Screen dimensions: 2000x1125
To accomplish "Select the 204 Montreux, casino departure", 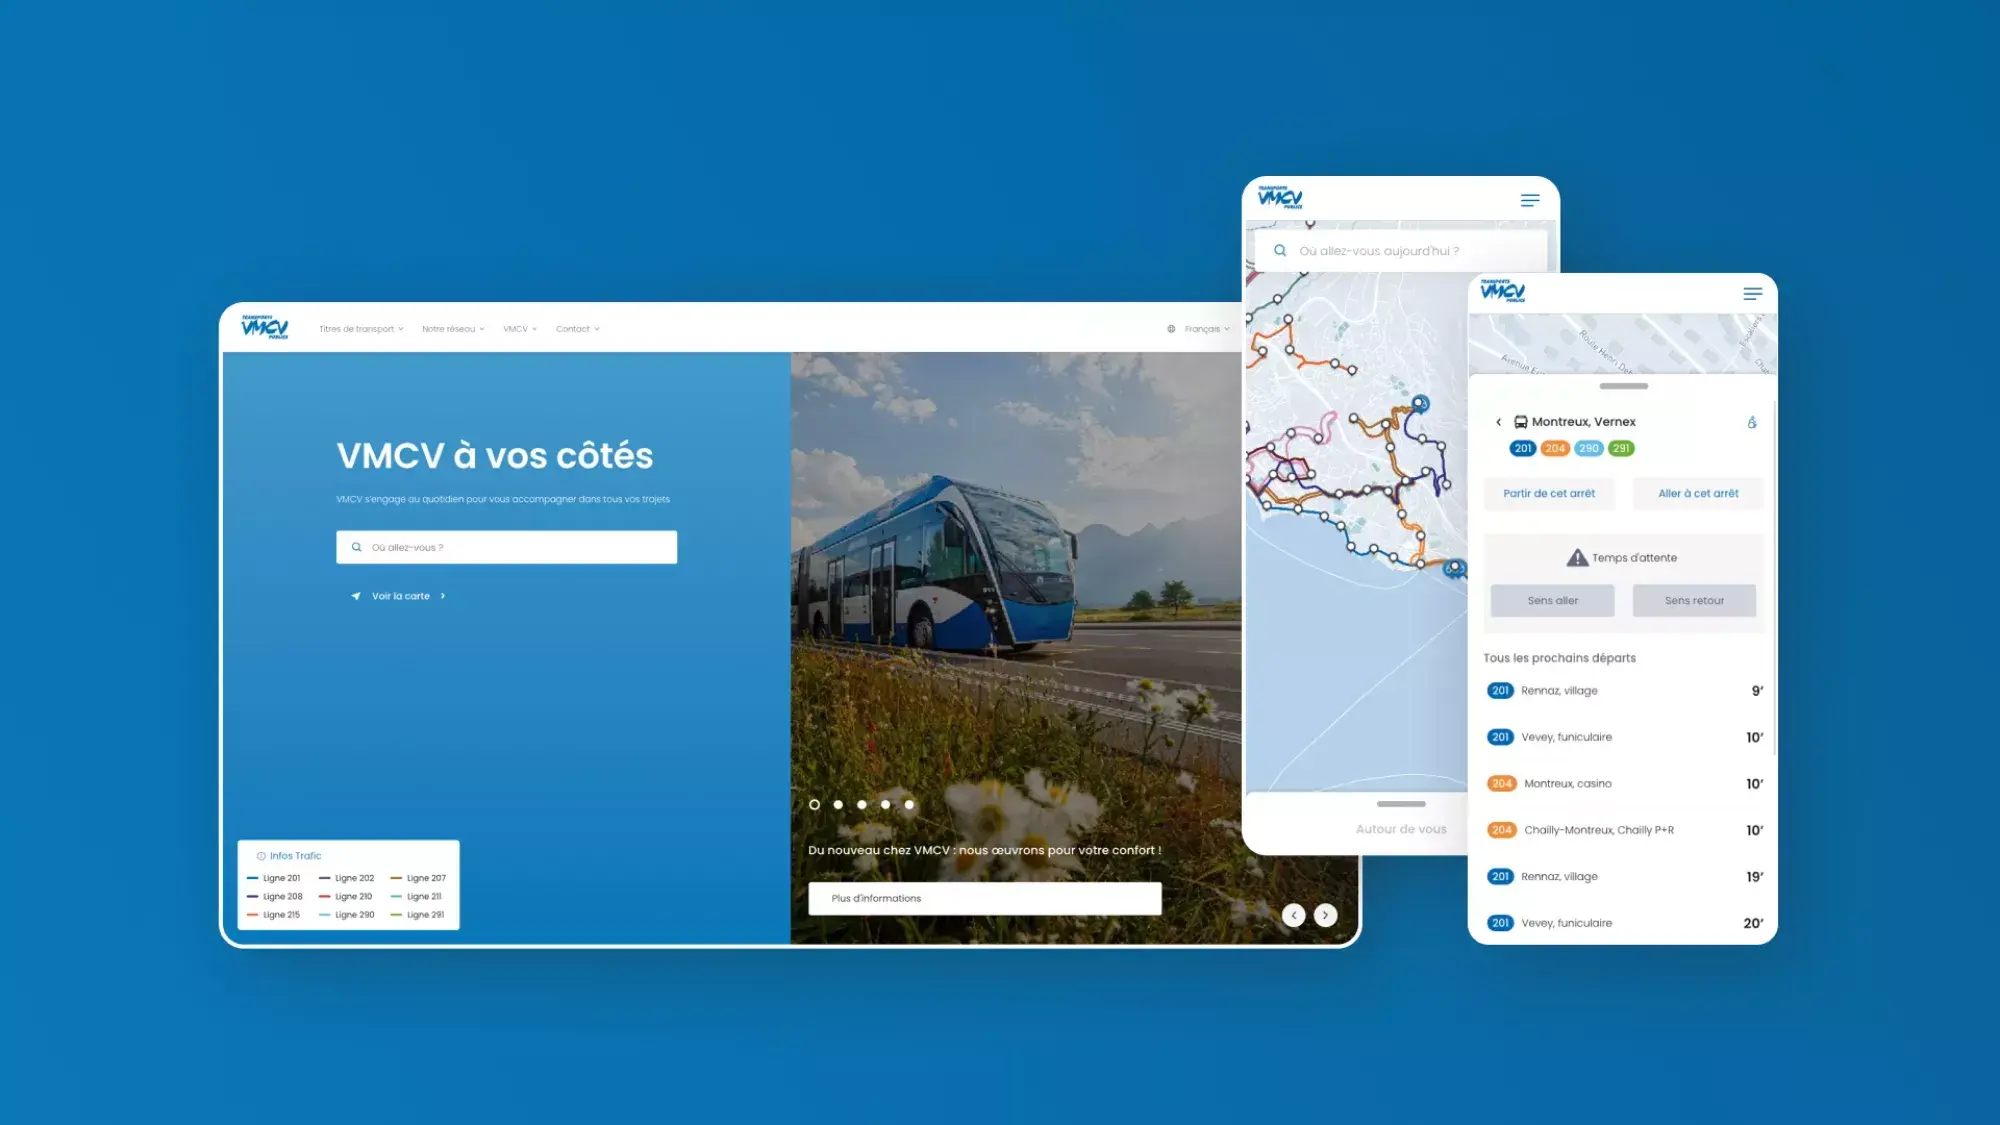I will tap(1624, 783).
